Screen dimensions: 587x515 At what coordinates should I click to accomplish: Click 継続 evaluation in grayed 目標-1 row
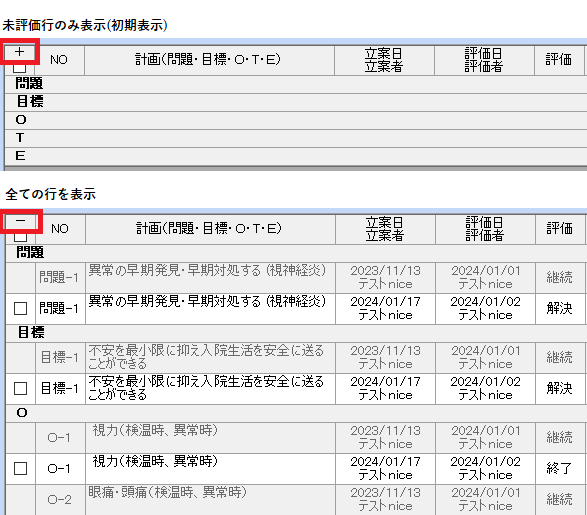[559, 358]
